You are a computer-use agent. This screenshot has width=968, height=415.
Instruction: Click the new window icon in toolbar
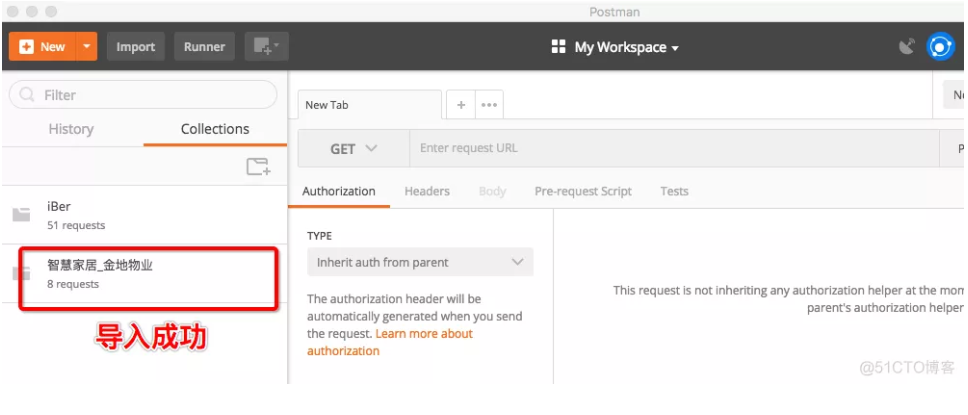(x=265, y=46)
